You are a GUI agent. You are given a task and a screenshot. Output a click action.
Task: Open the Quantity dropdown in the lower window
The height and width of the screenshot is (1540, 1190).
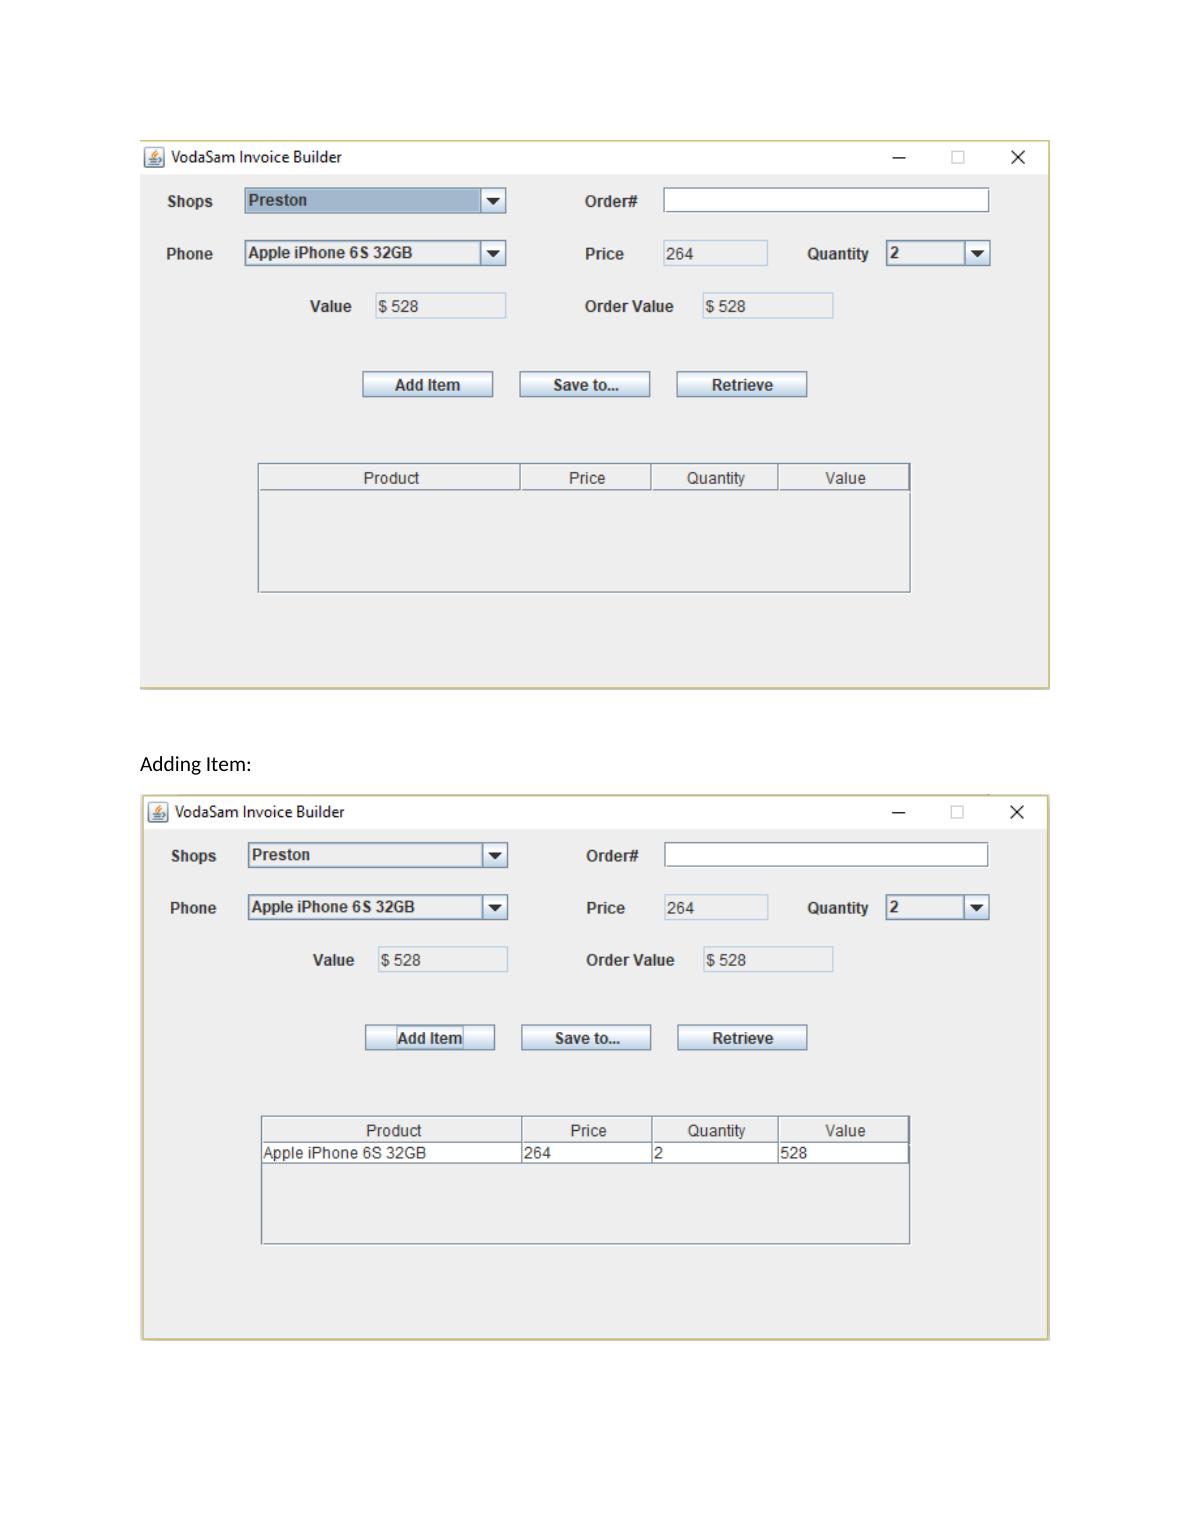pos(976,908)
